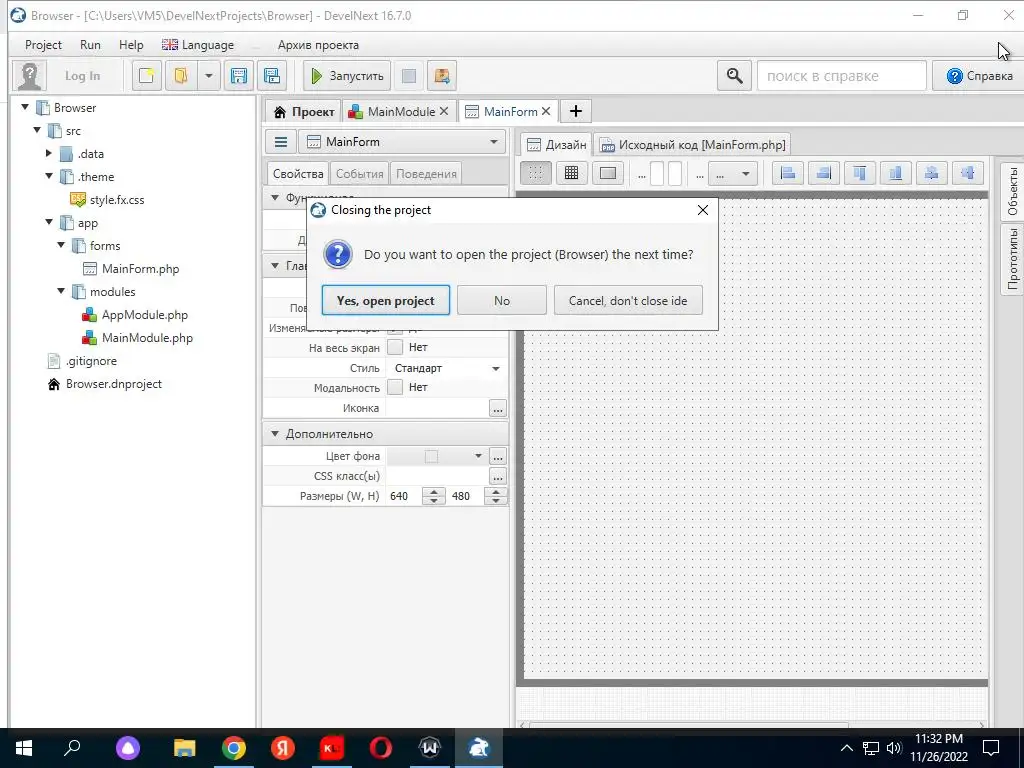Image resolution: width=1024 pixels, height=768 pixels.
Task: Open the Стиль Стандарт dropdown
Action: tap(447, 368)
